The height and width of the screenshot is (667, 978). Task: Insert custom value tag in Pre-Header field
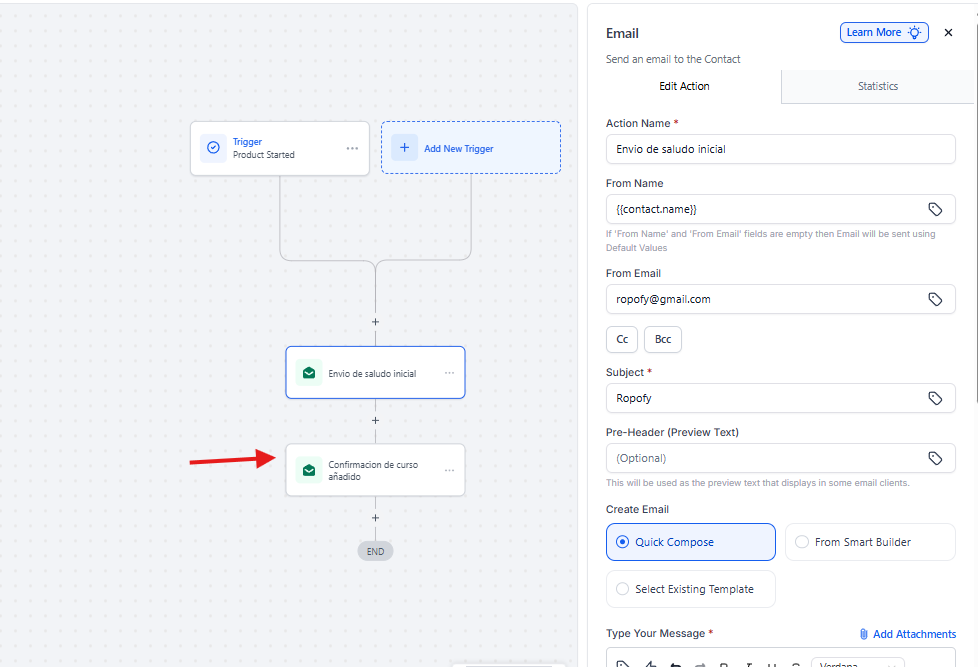(x=935, y=458)
